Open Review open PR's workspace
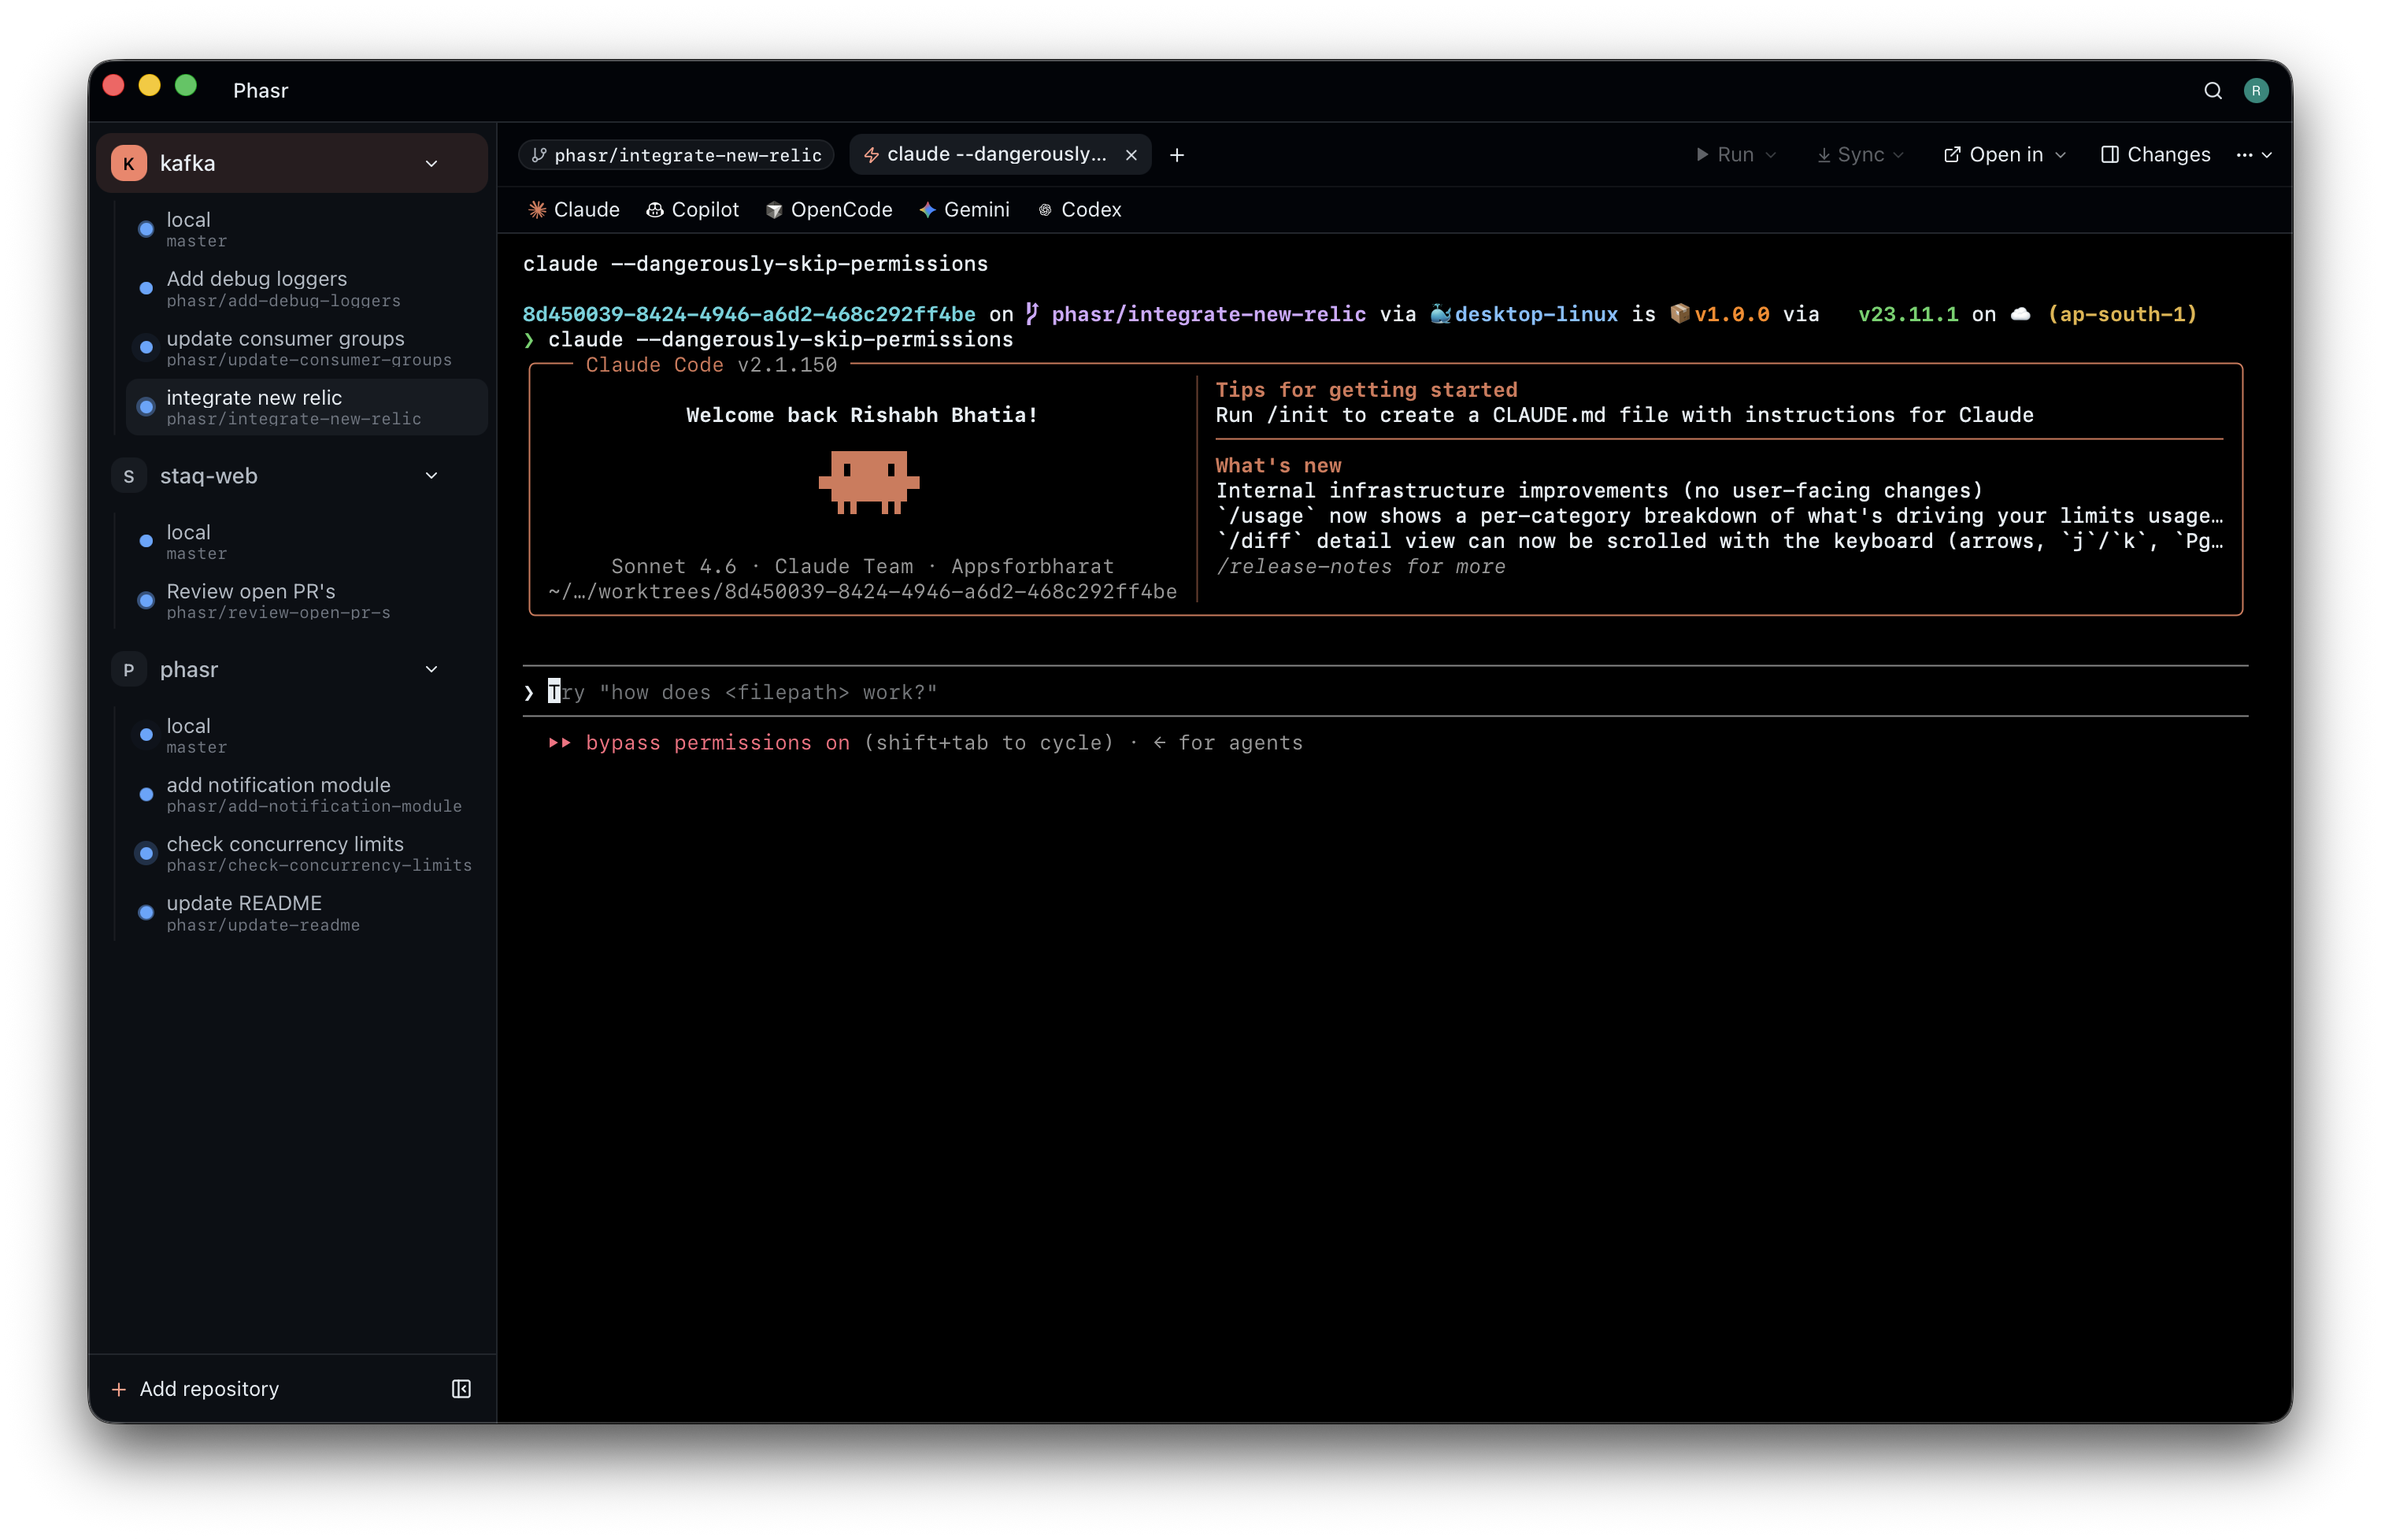2381x1540 pixels. coord(306,600)
